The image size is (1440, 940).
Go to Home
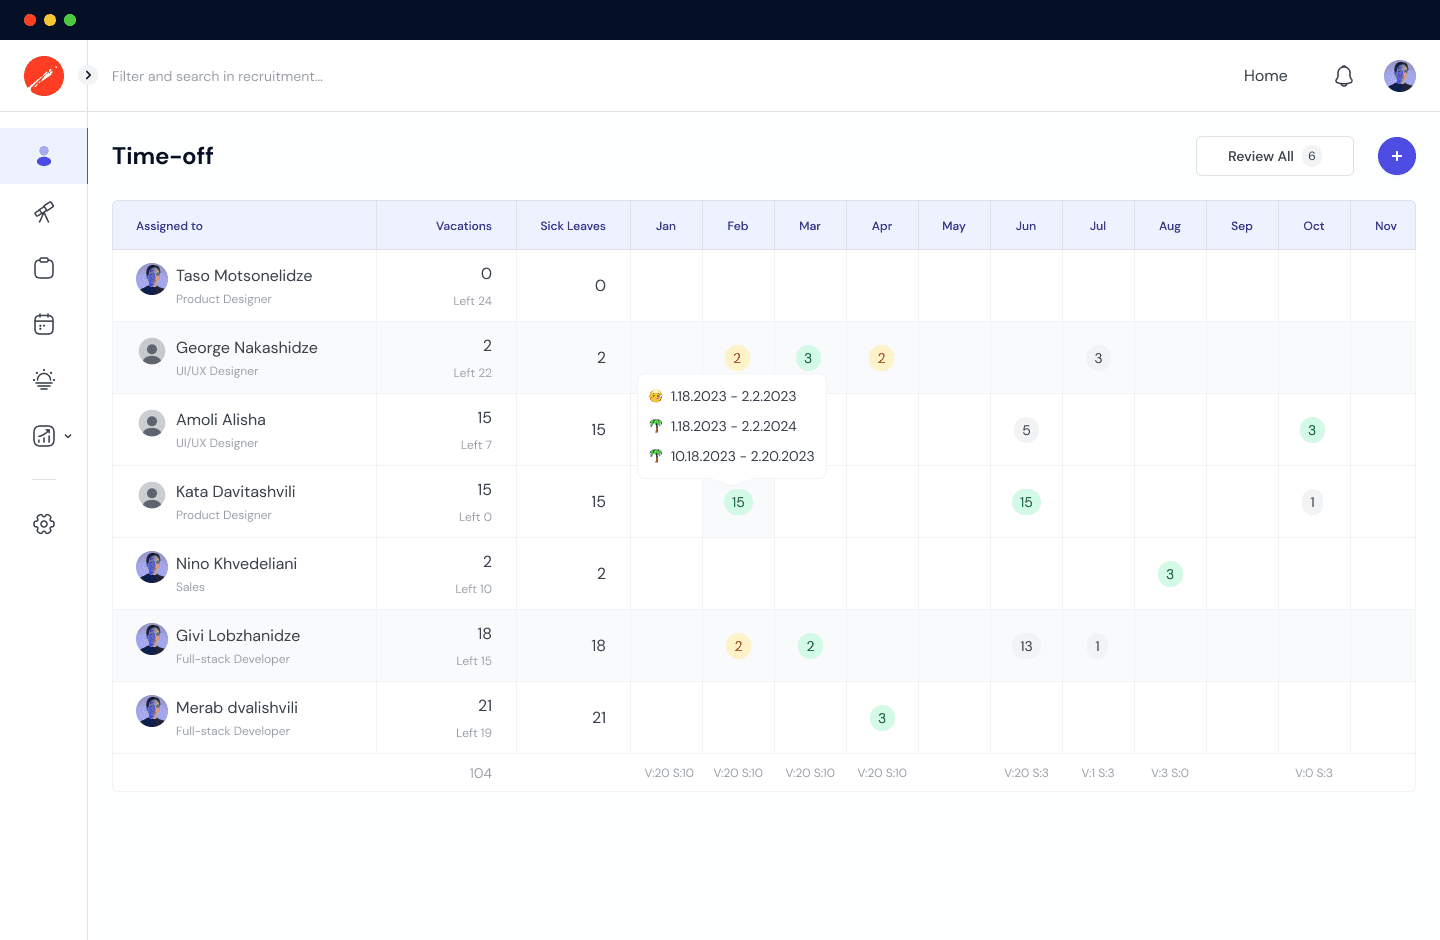click(x=1265, y=75)
